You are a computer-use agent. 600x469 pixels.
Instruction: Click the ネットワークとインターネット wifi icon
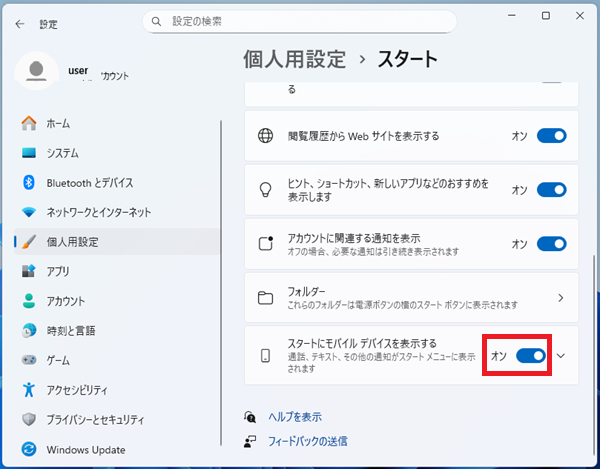pos(28,212)
